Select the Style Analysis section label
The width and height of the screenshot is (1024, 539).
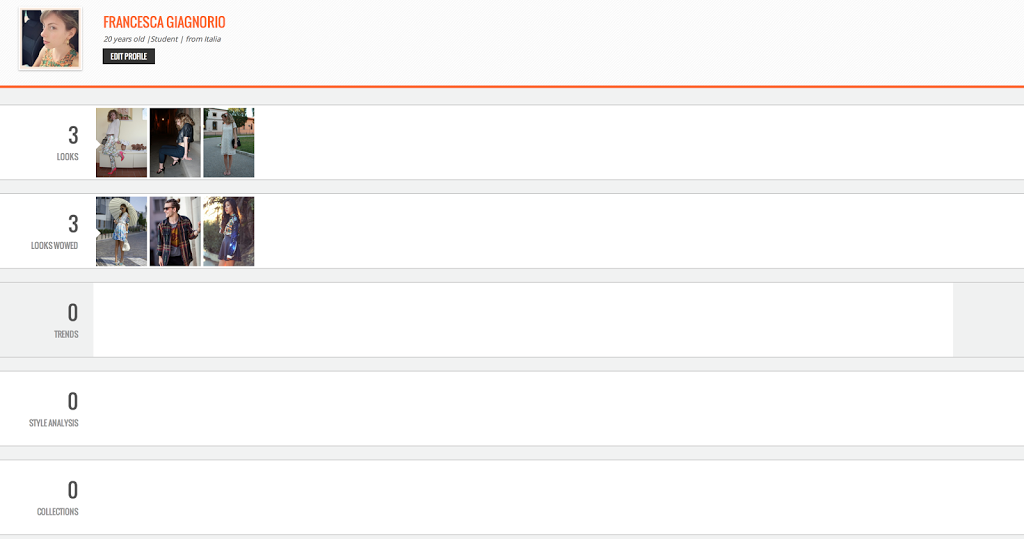coord(54,423)
